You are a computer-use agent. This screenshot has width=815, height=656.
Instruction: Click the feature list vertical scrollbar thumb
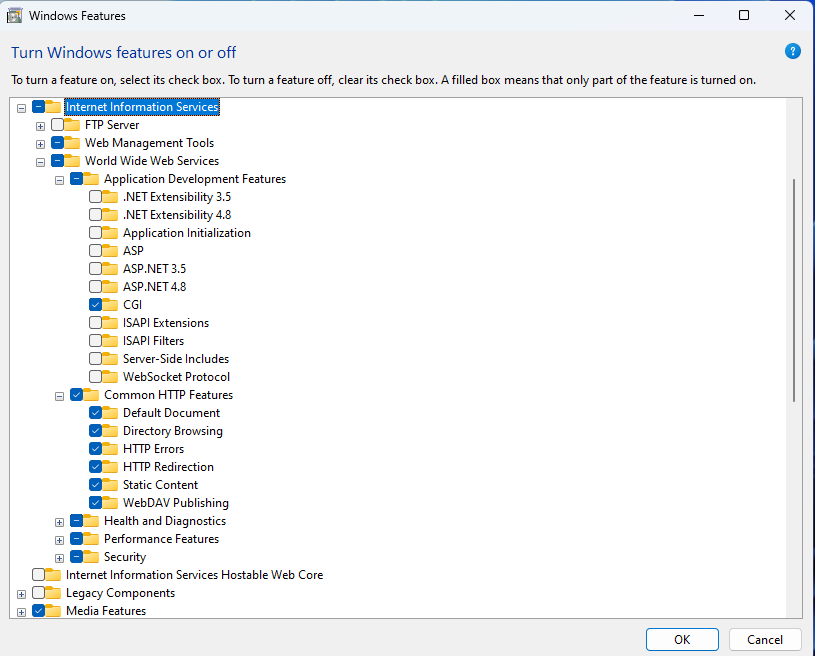(794, 290)
